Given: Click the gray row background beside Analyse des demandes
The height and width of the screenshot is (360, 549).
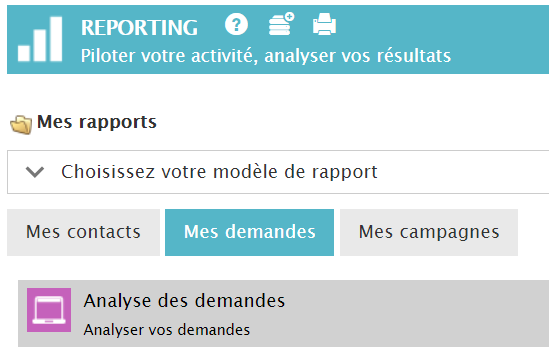Looking at the screenshot, I should click(x=420, y=313).
